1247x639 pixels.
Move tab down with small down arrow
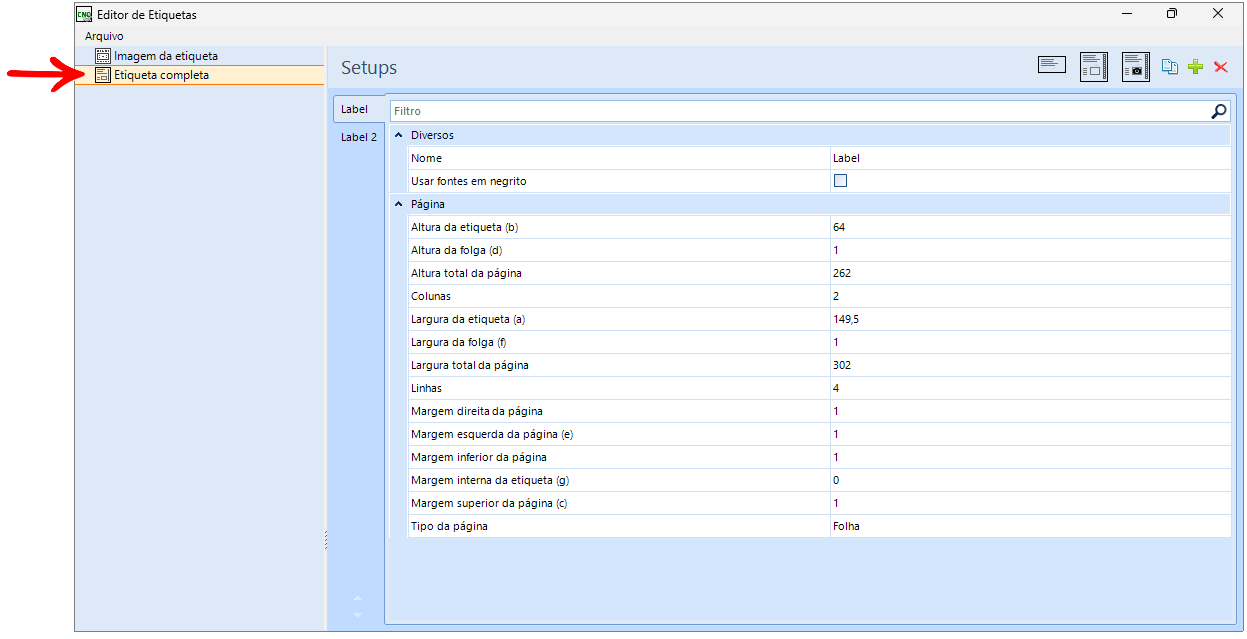click(358, 614)
